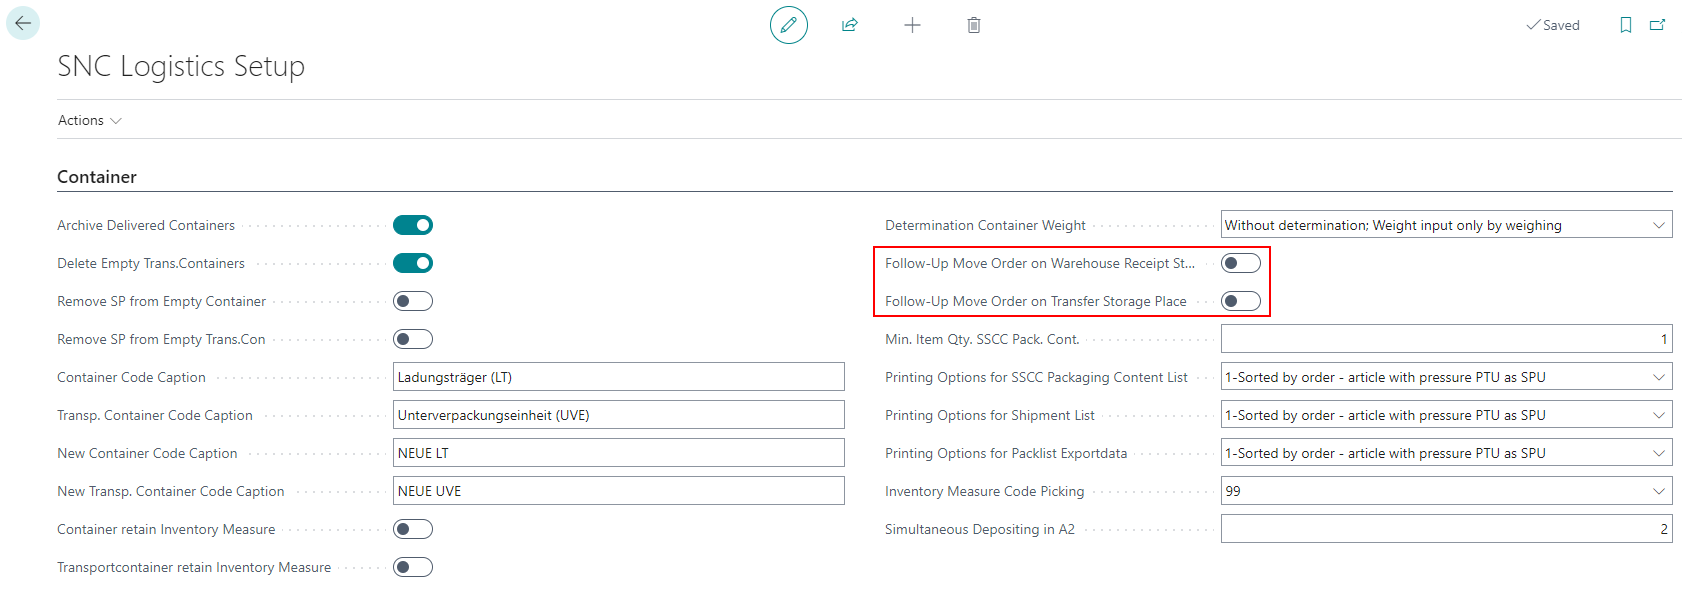
Task: Click the Saved status indicator
Action: [1553, 25]
